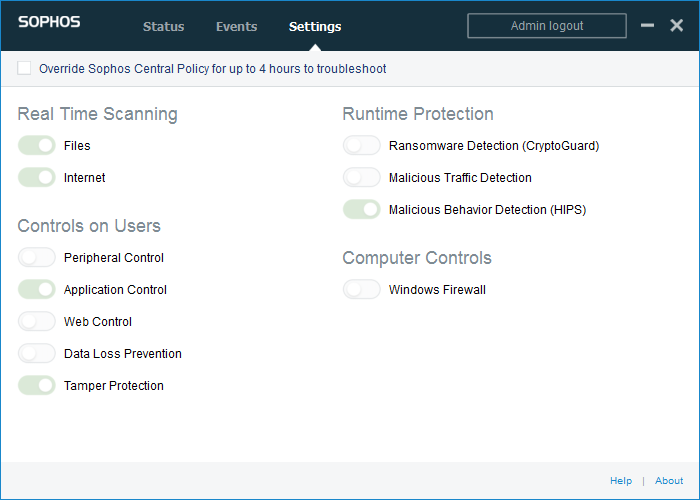Switch on Data Loss Prevention
Screen dimensions: 700x500
(37, 354)
